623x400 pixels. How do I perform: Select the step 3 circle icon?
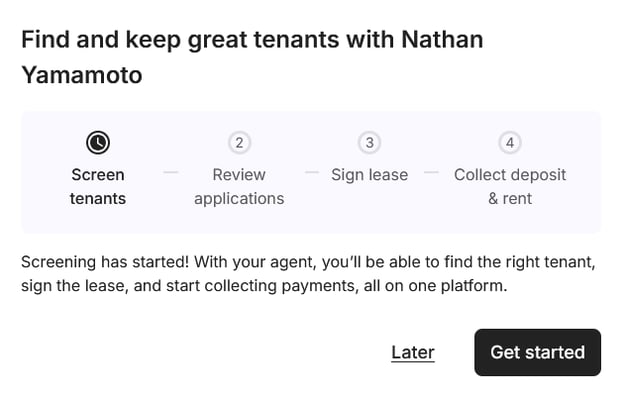(x=370, y=143)
